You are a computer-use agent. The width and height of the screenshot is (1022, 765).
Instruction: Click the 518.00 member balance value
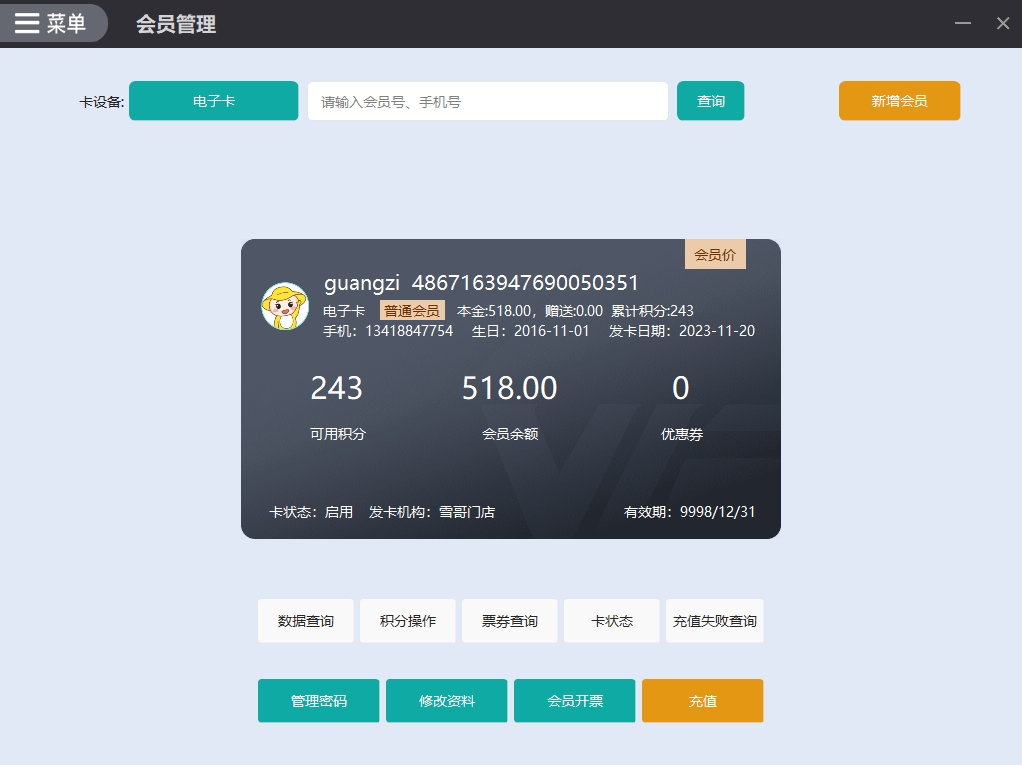[509, 388]
